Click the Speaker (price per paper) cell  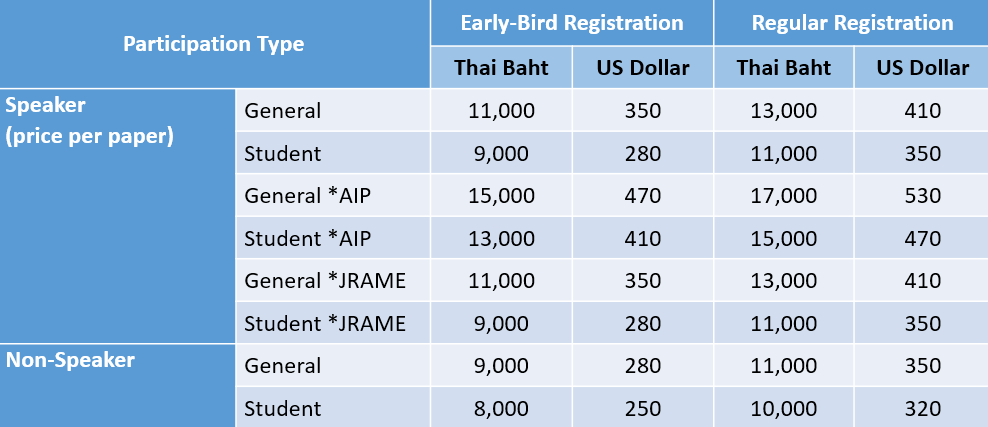pyautogui.click(x=118, y=216)
